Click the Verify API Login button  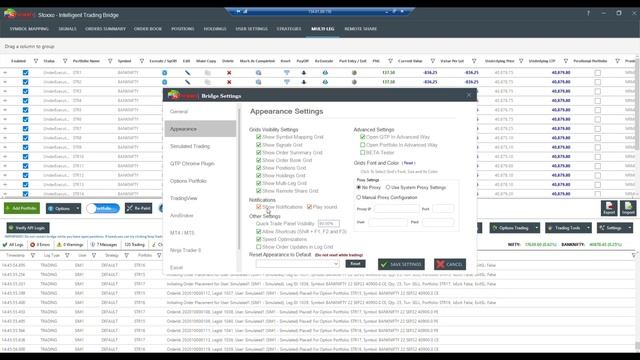28,228
